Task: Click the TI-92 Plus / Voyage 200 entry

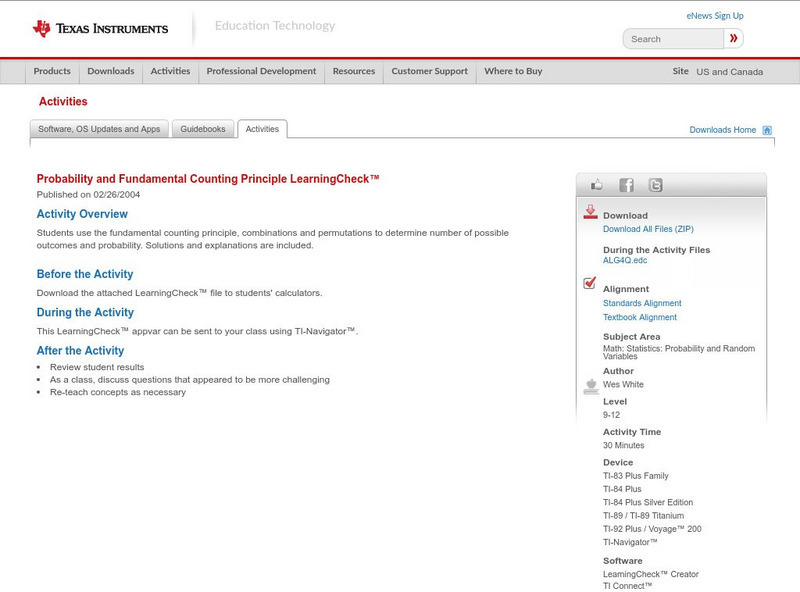Action: [652, 529]
